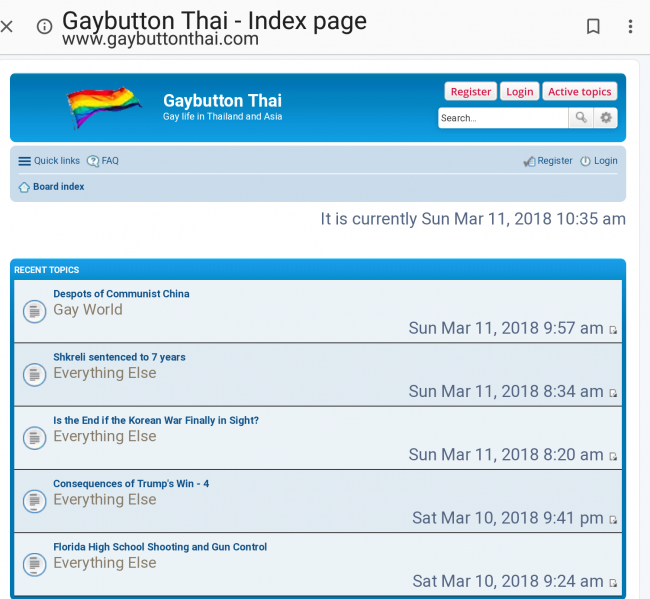Click the search magnifier icon button
Image resolution: width=650 pixels, height=599 pixels.
[581, 118]
